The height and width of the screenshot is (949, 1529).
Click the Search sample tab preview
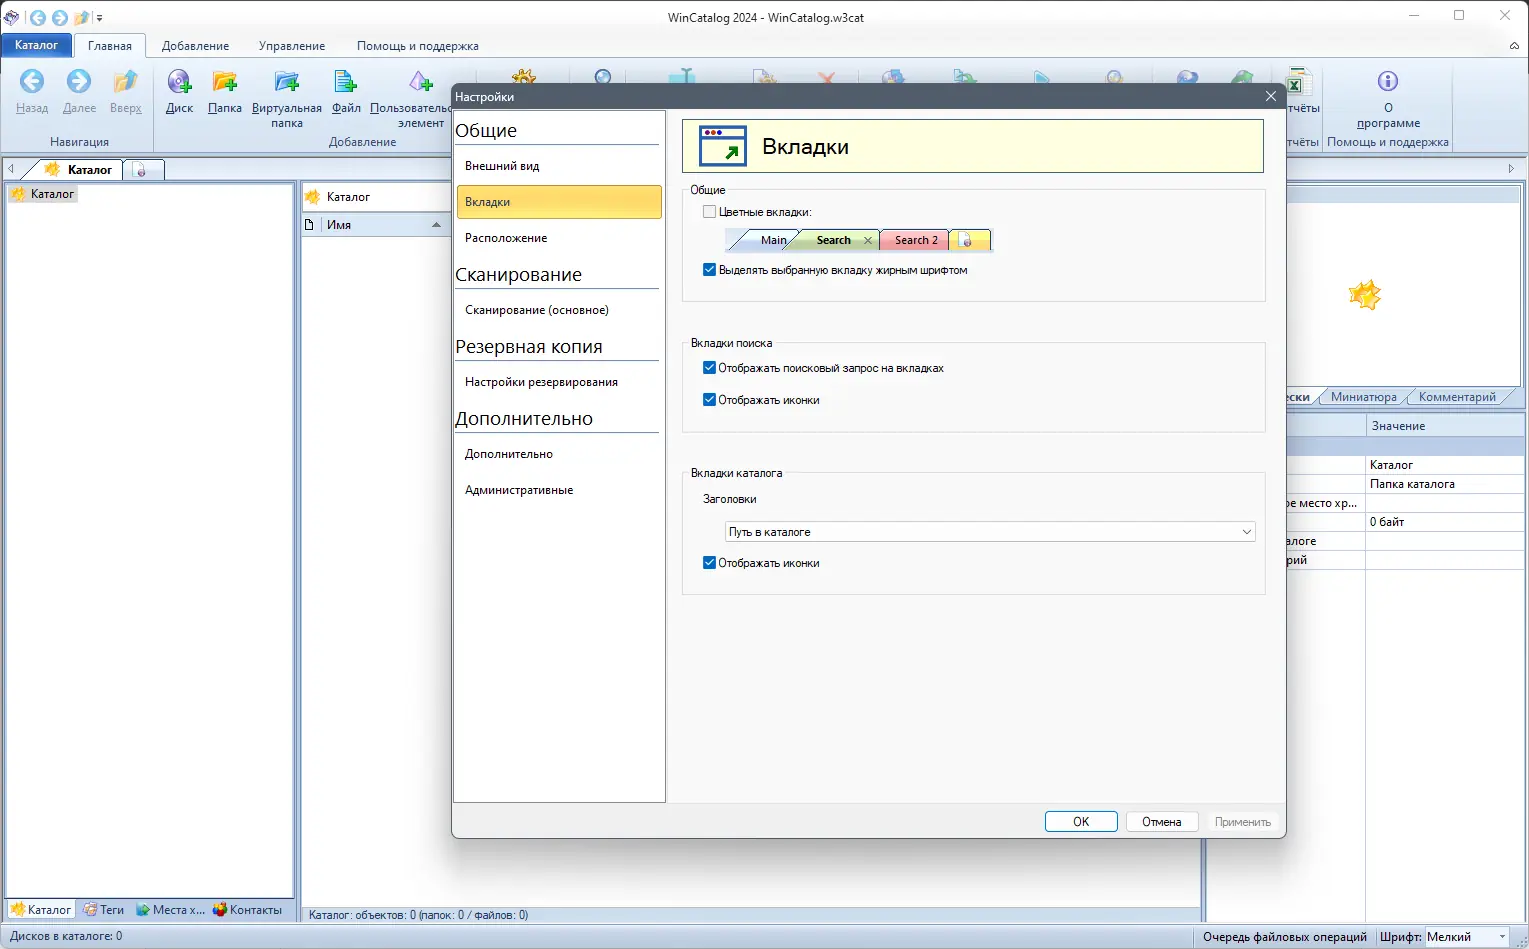833,240
